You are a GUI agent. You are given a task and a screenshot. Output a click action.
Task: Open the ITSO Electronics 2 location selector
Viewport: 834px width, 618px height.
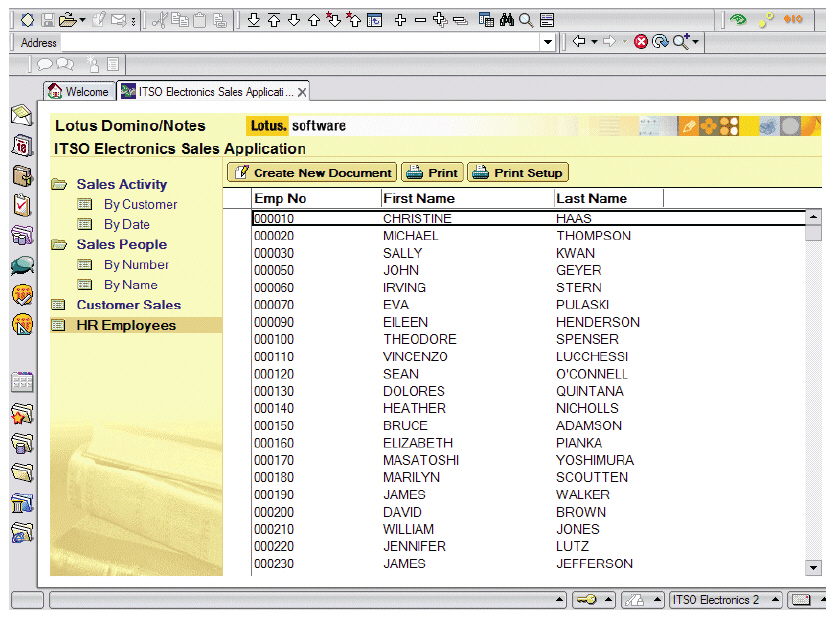725,600
